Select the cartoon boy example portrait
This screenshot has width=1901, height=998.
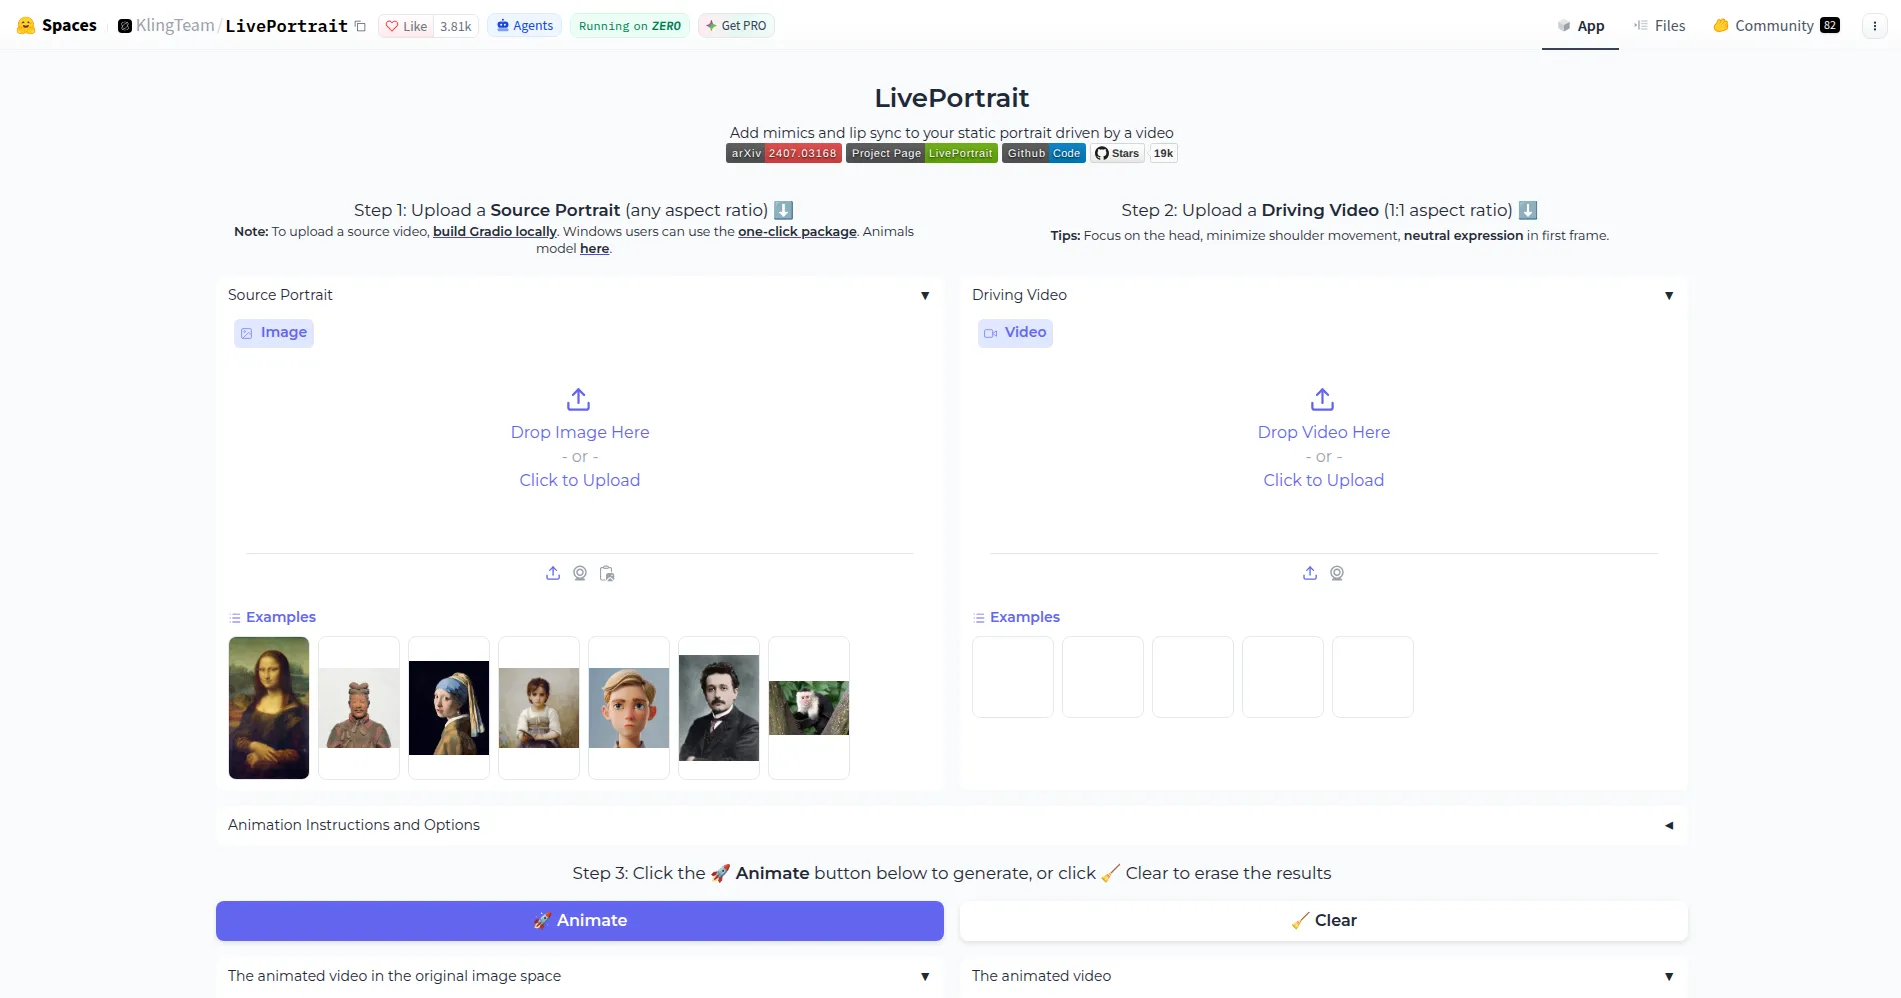[629, 708]
